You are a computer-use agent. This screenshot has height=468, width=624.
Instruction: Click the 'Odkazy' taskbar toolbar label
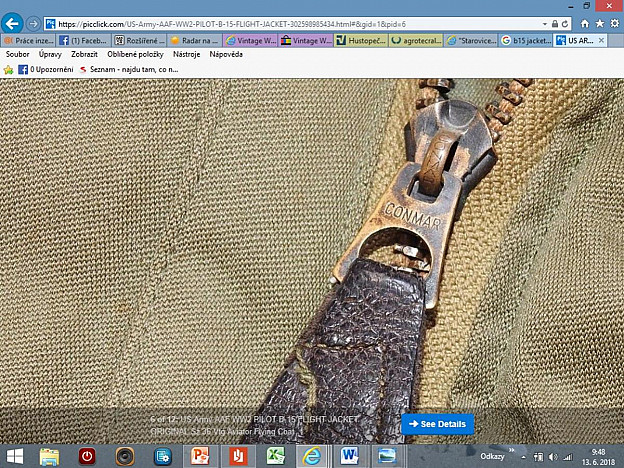(492, 456)
